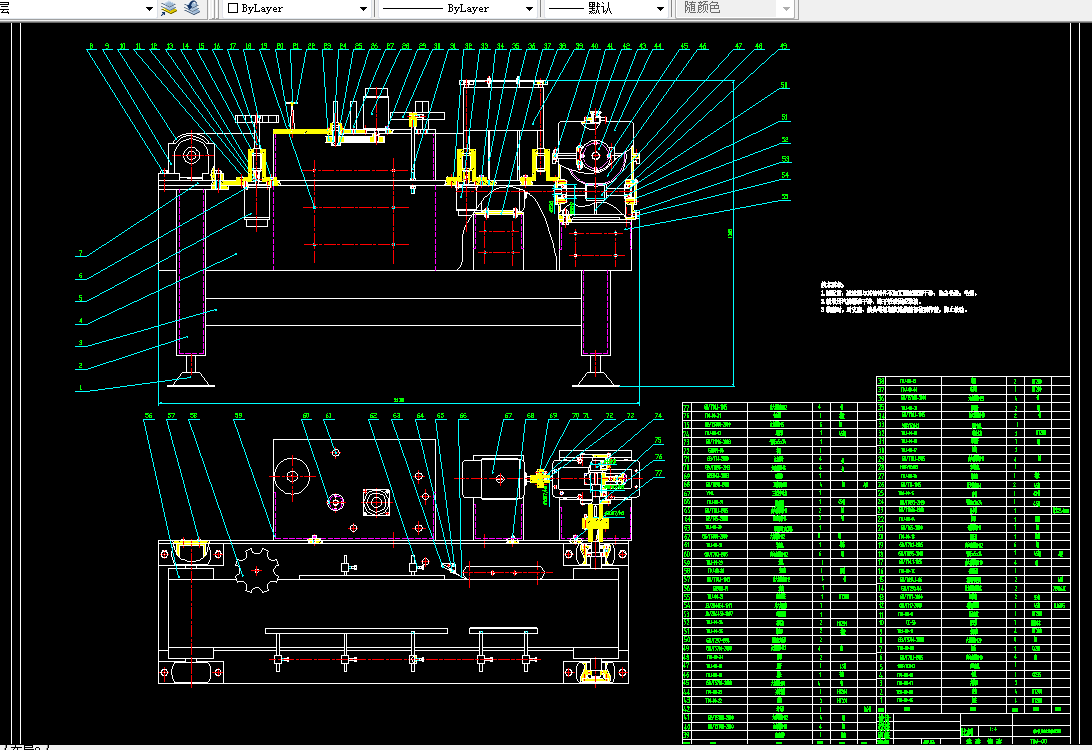This screenshot has height=750, width=1092.
Task: Select part balloon number 52
Action: point(785,140)
